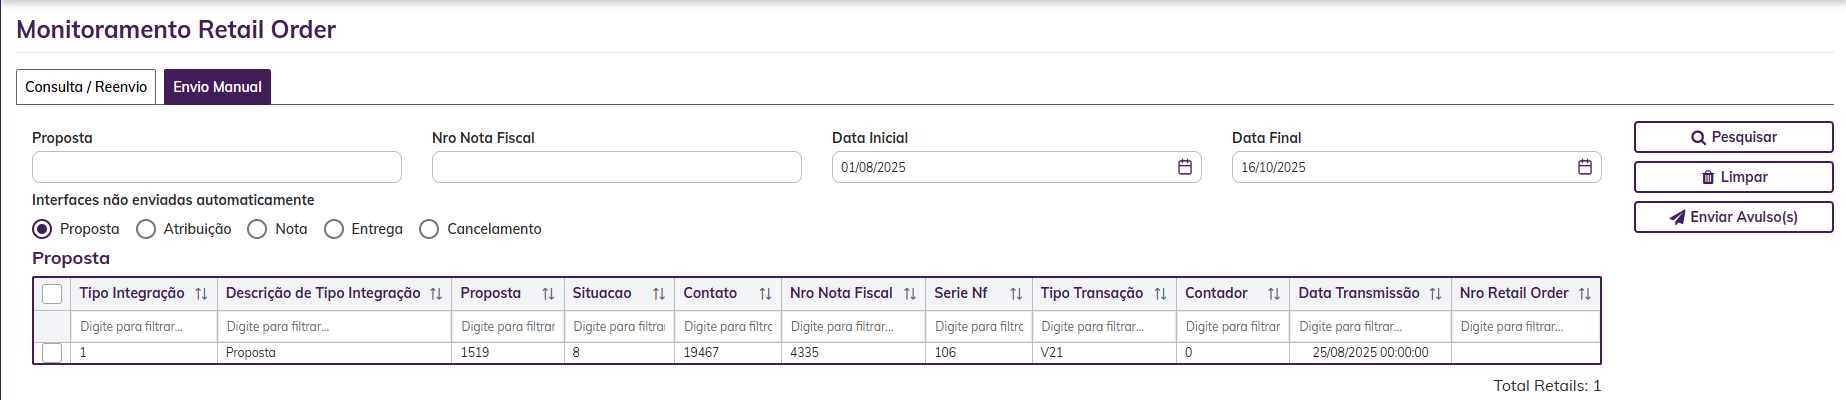The width and height of the screenshot is (1846, 400).
Task: Open the Data Final calendar picker icon
Action: (x=1585, y=167)
